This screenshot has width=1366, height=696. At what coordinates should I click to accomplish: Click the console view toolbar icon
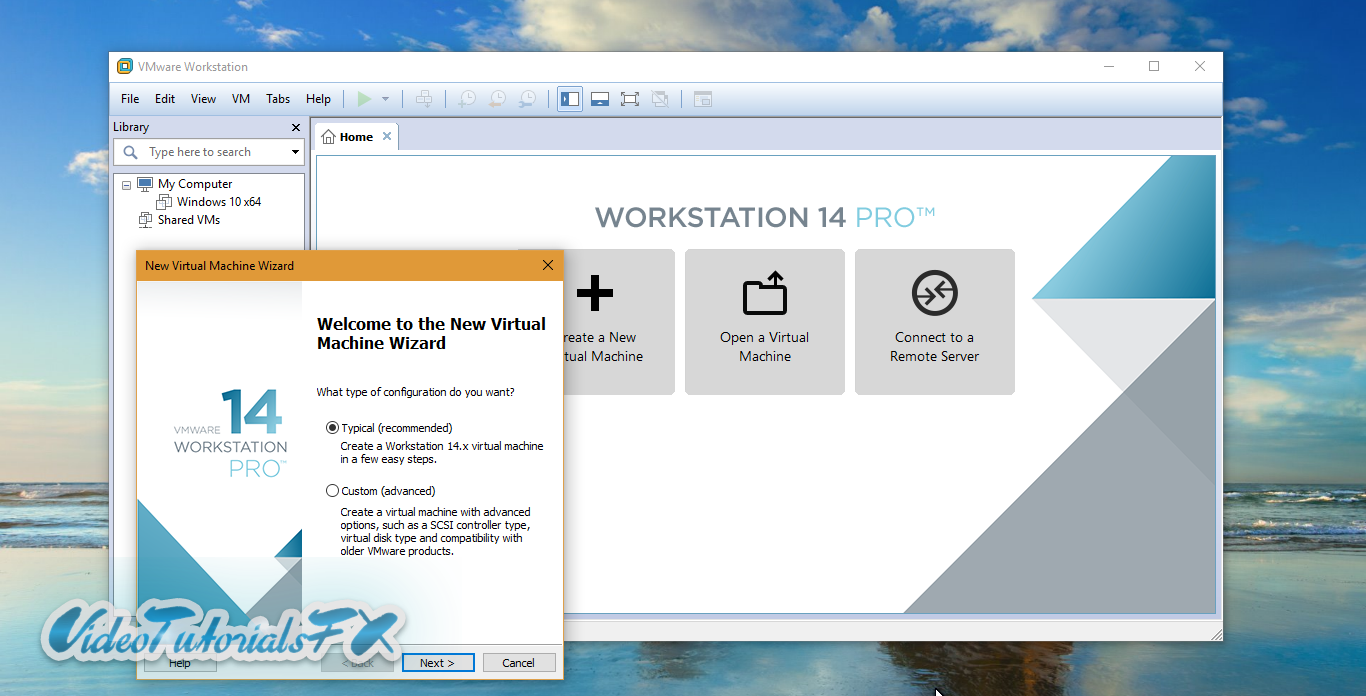(703, 99)
